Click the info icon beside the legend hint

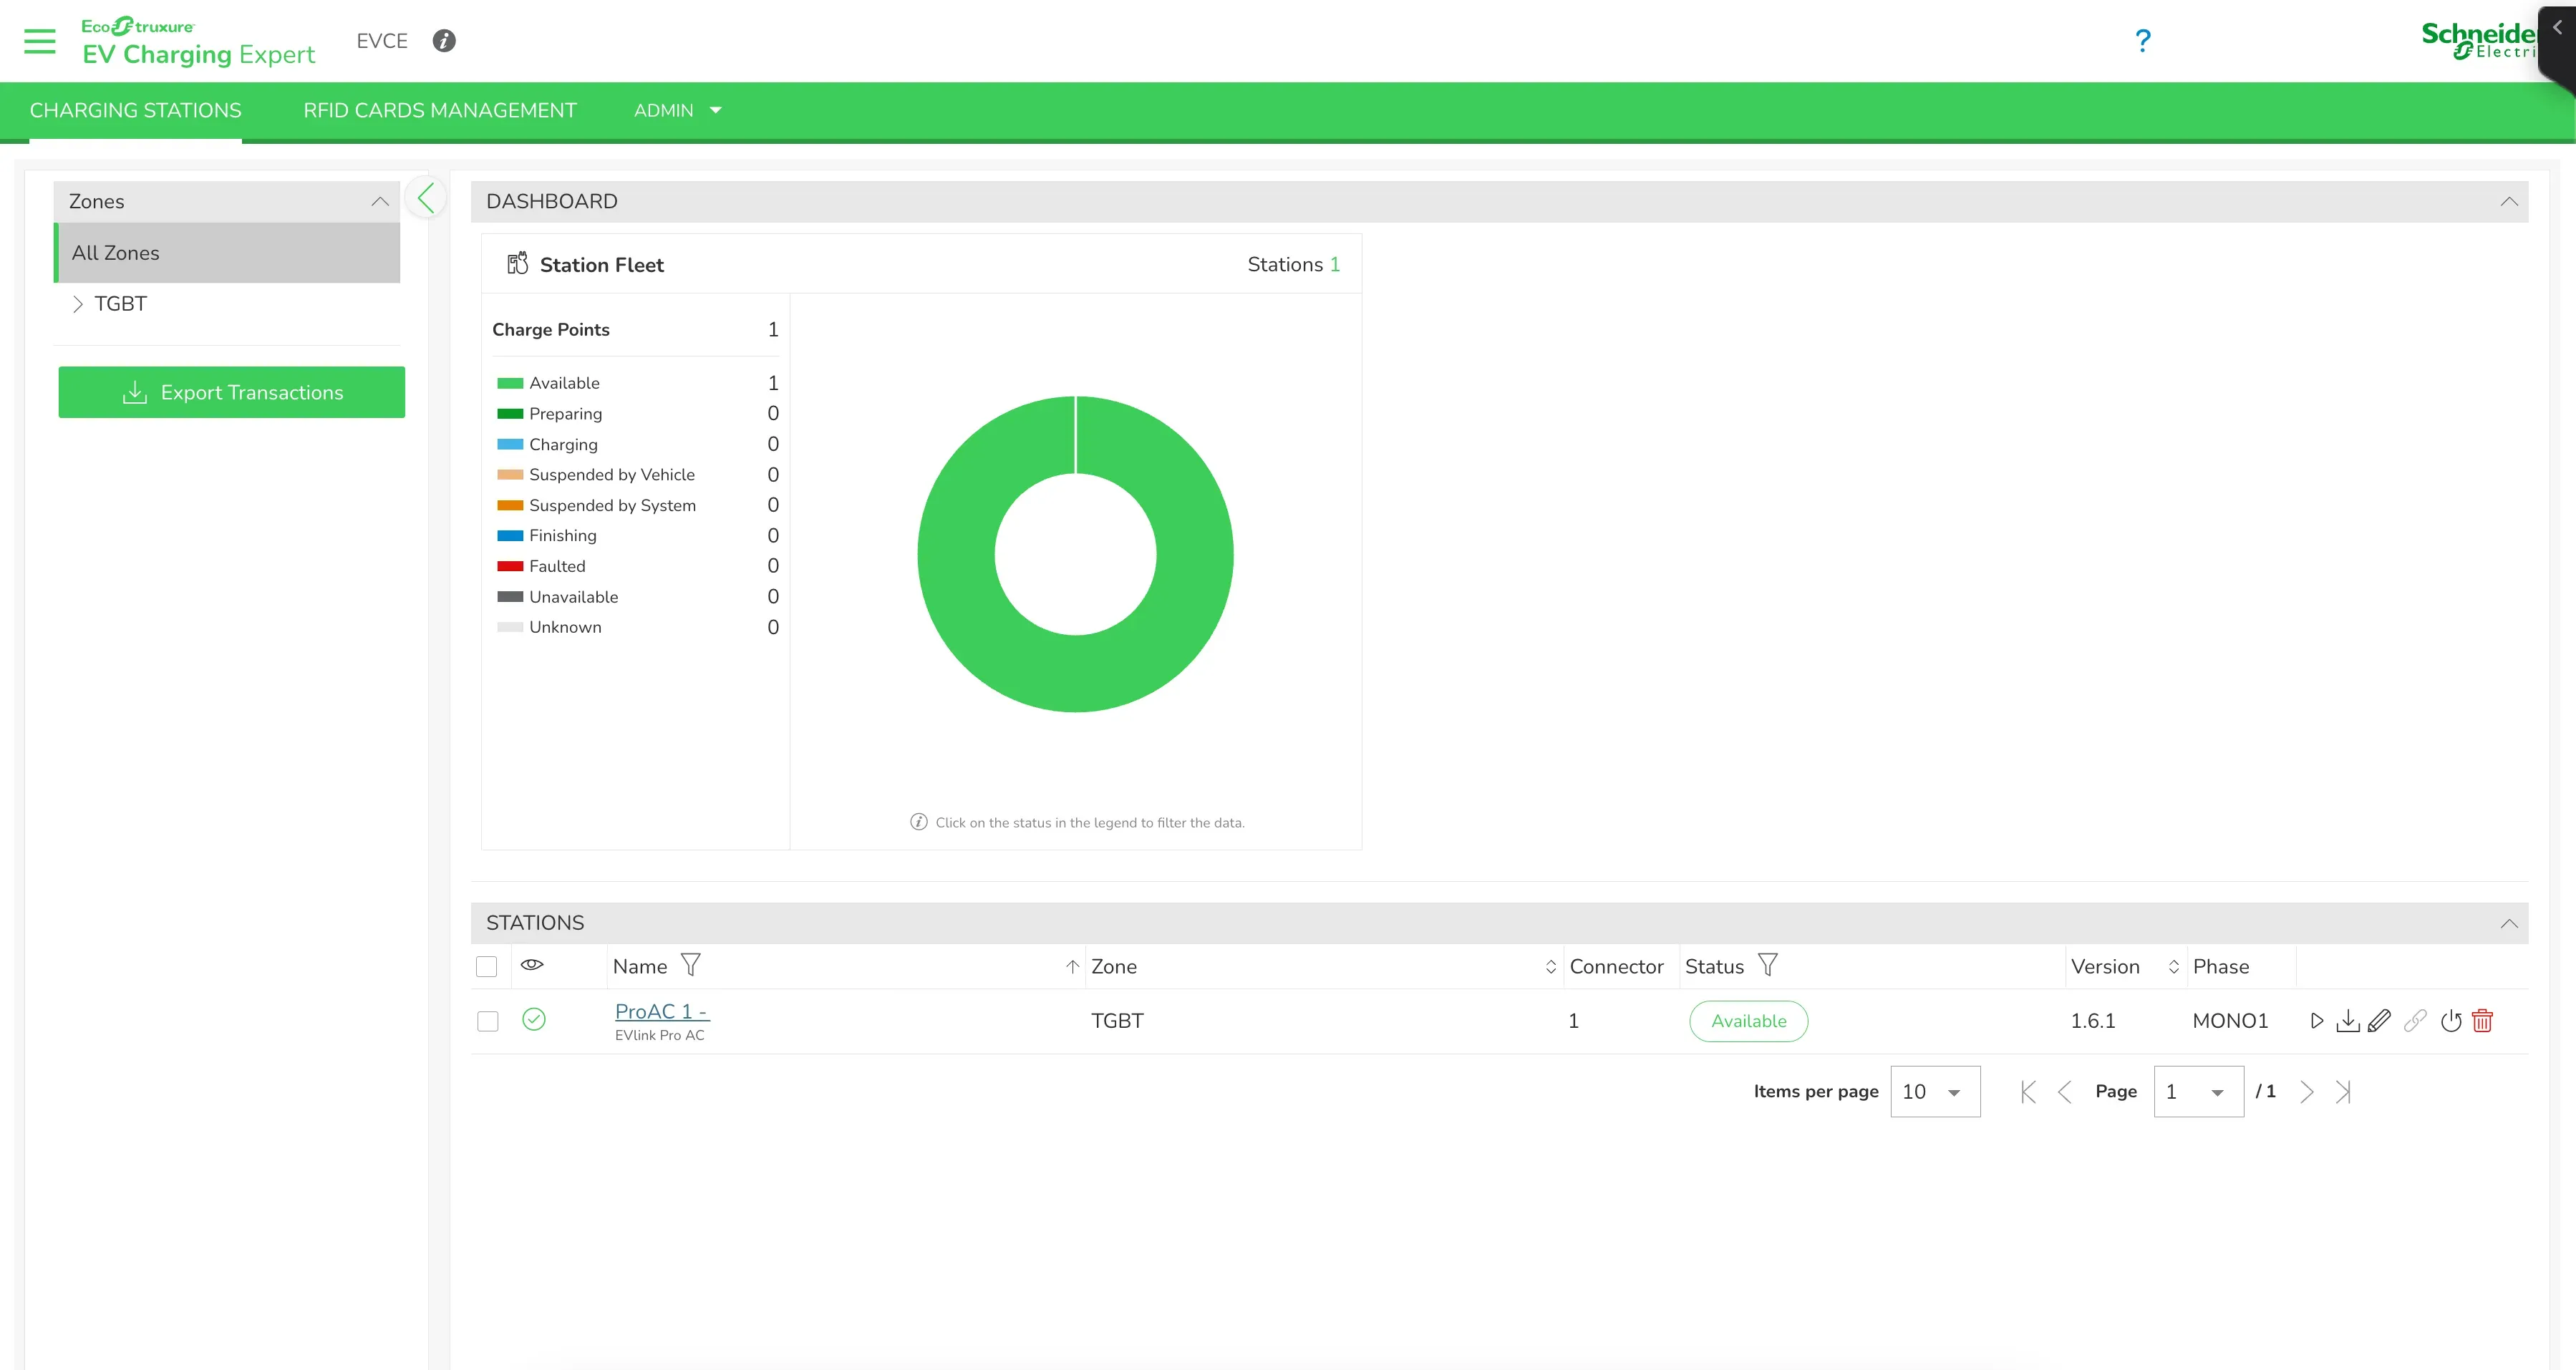[918, 822]
